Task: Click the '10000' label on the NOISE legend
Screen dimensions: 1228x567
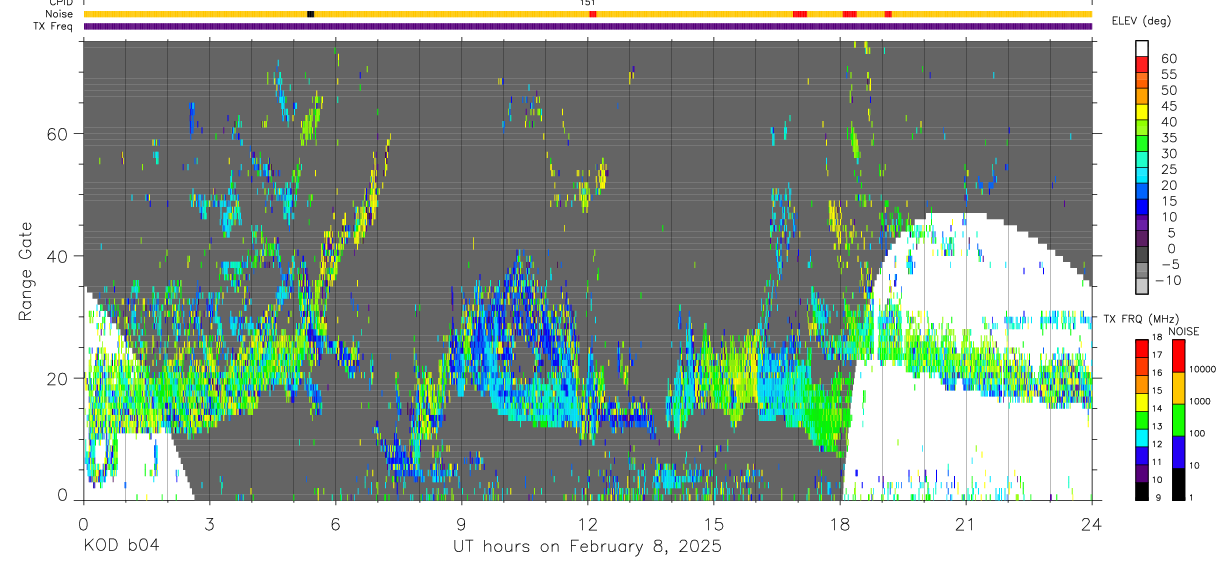Action: click(1201, 369)
